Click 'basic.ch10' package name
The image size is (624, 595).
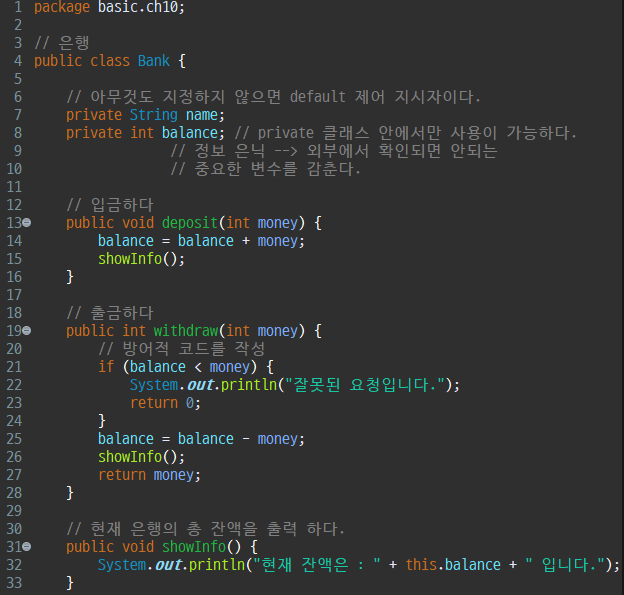[138, 7]
